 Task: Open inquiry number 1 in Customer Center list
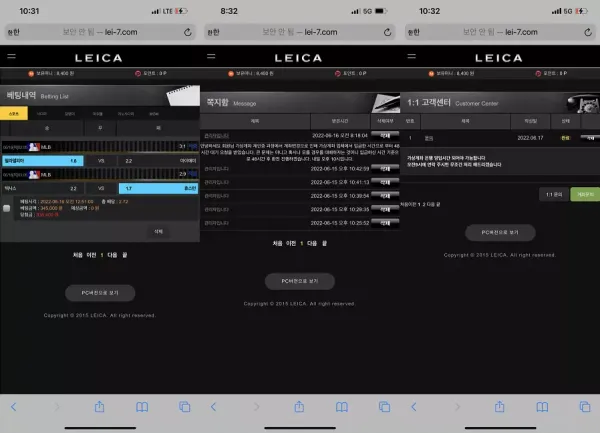(429, 138)
